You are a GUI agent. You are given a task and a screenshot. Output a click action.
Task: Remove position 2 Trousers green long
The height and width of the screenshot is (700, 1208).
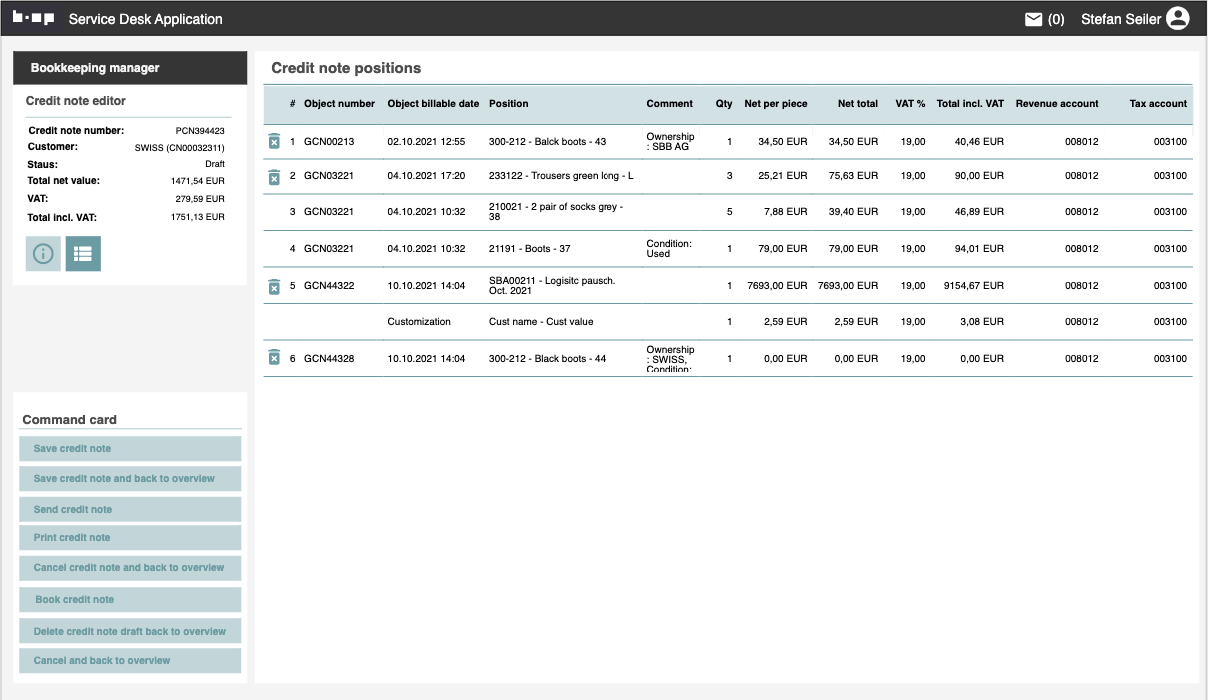click(274, 177)
